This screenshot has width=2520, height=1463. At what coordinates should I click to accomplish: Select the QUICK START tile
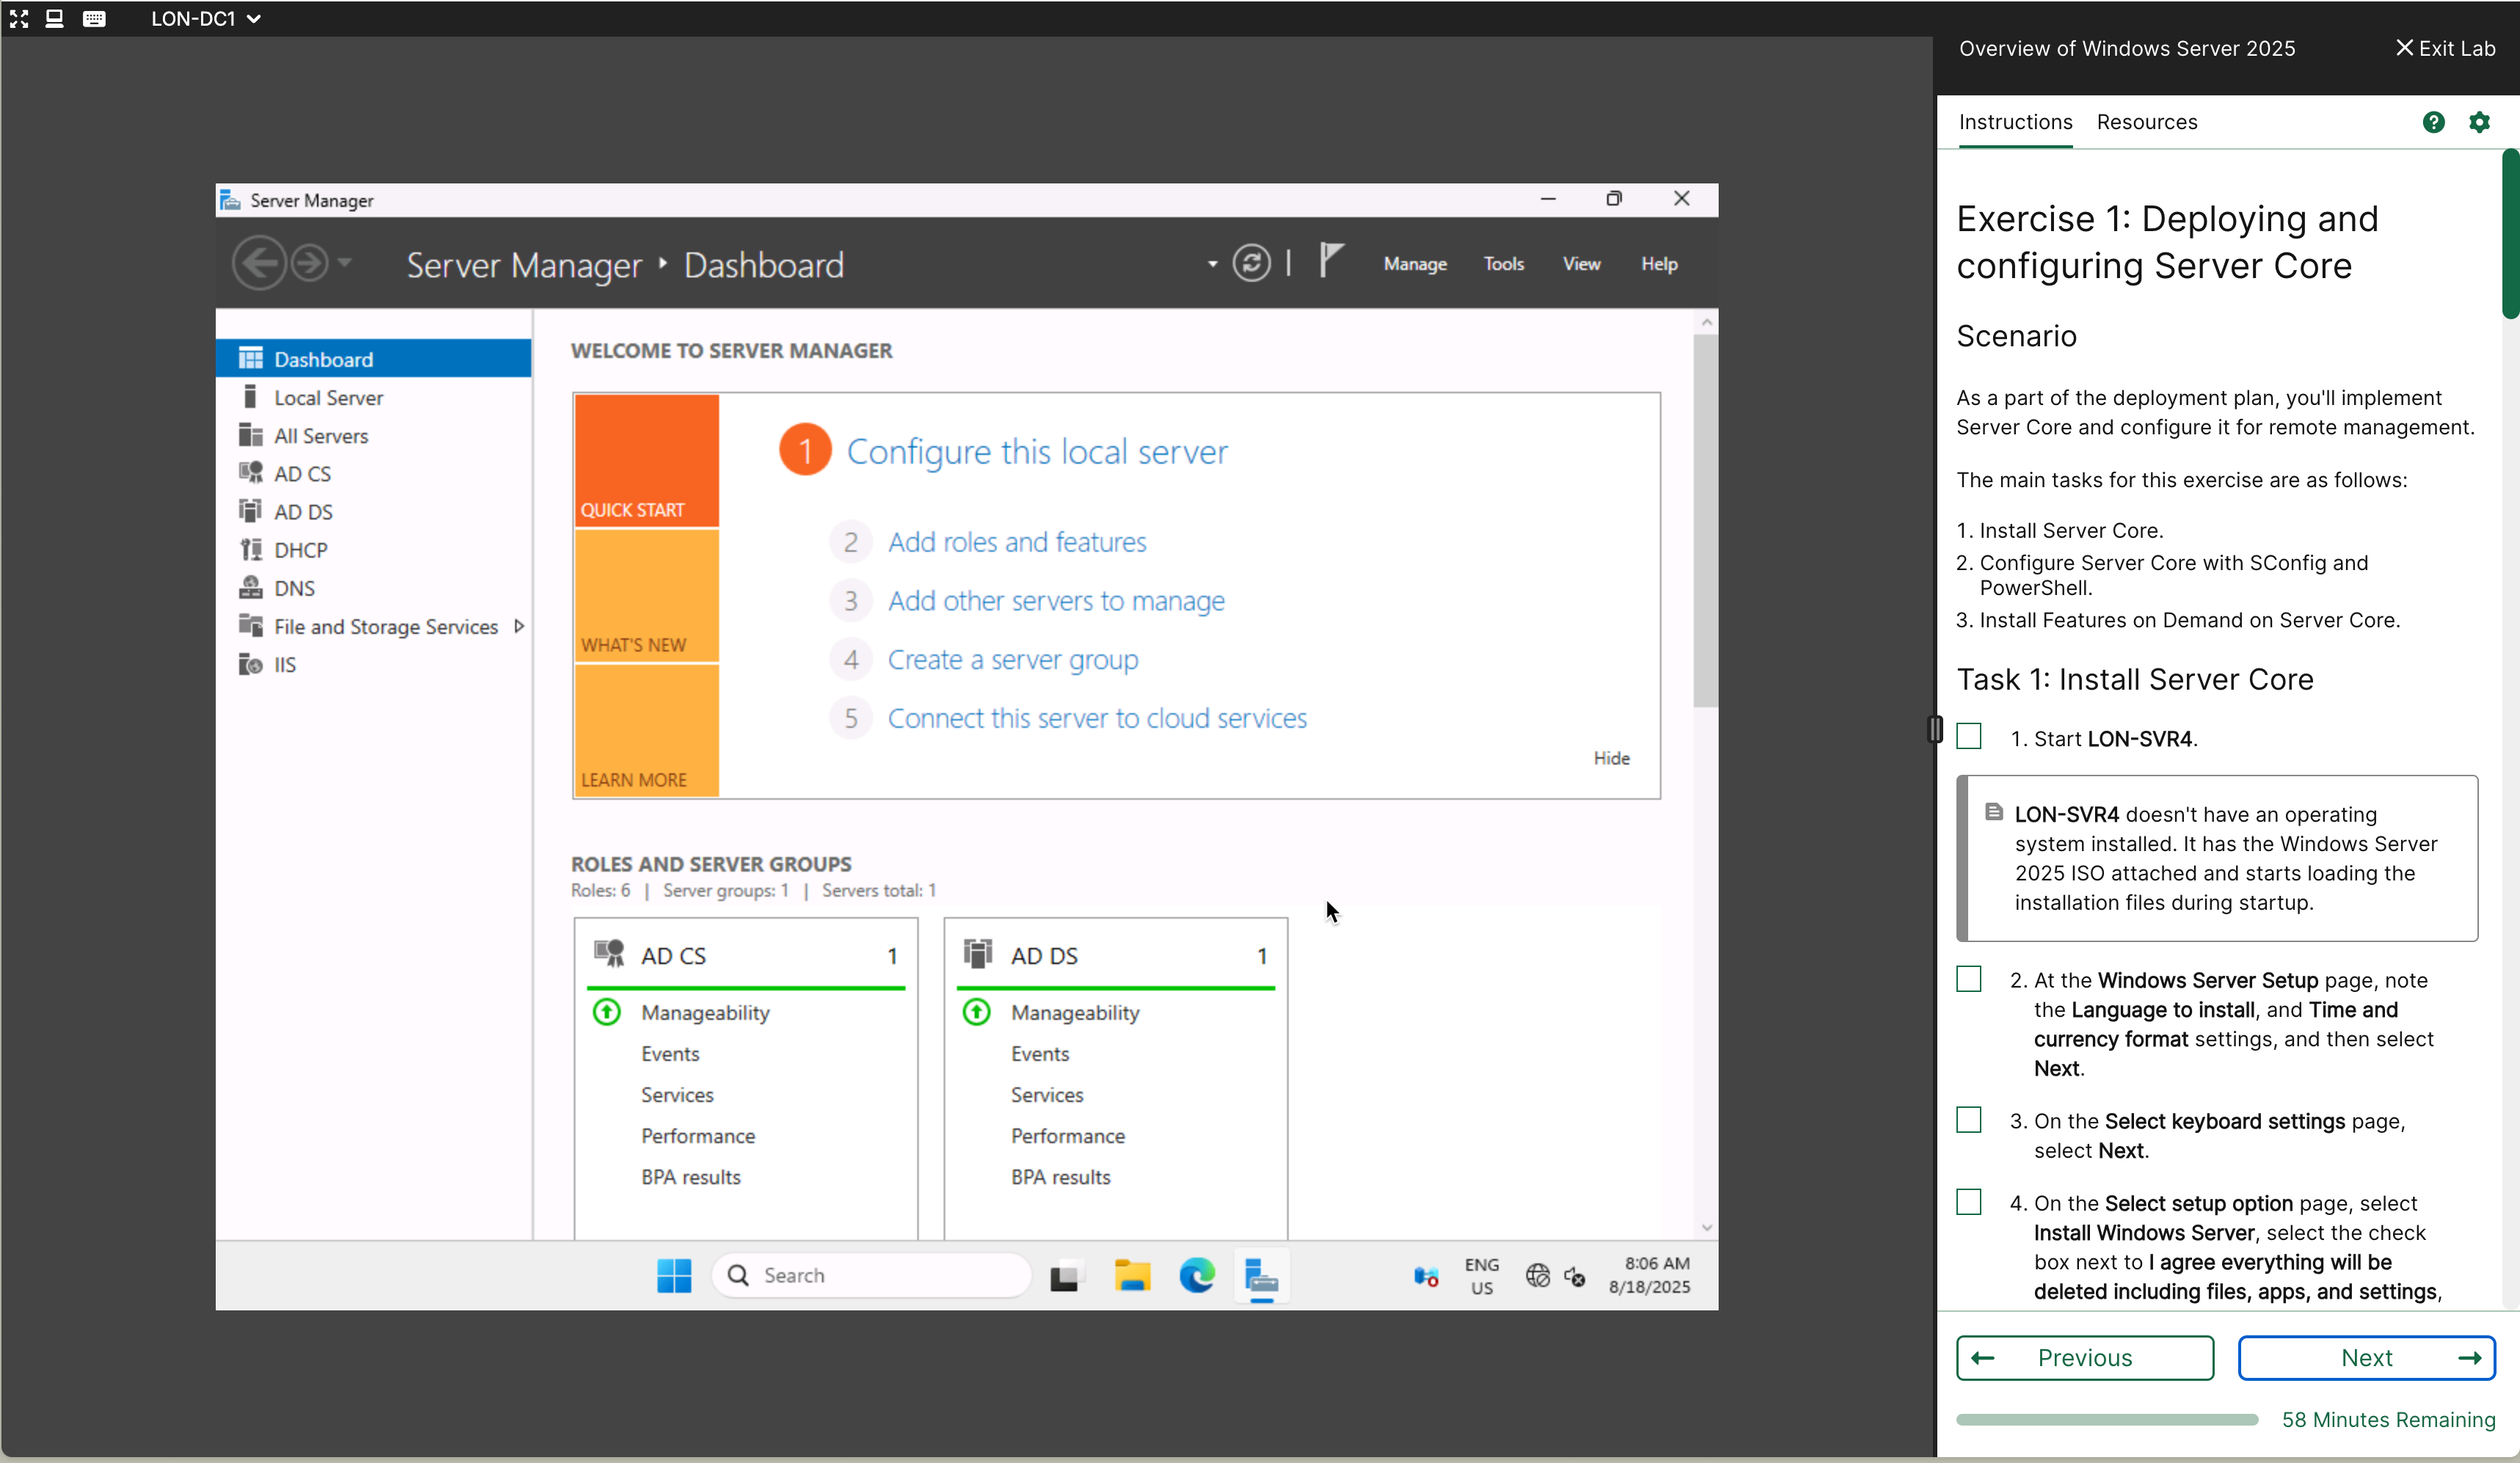click(646, 460)
